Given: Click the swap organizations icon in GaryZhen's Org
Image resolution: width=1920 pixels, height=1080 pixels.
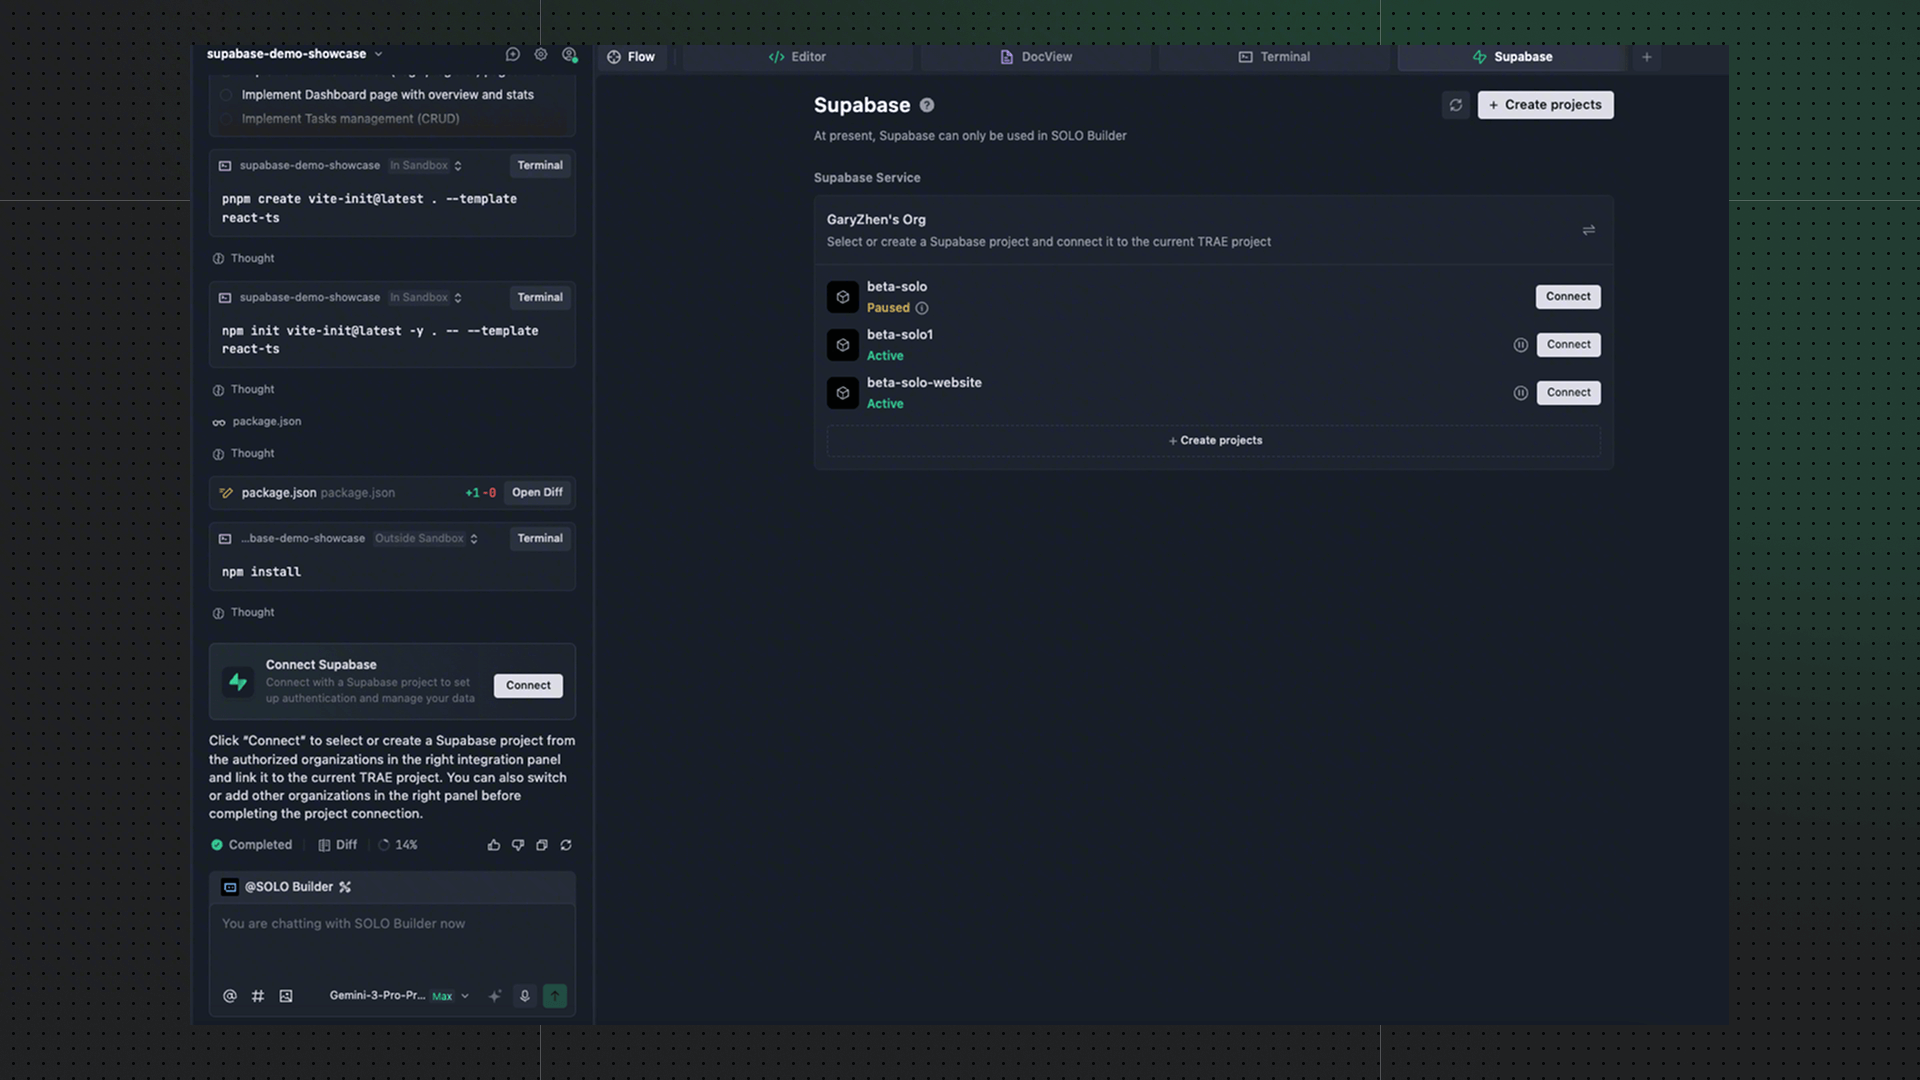Looking at the screenshot, I should tap(1589, 230).
